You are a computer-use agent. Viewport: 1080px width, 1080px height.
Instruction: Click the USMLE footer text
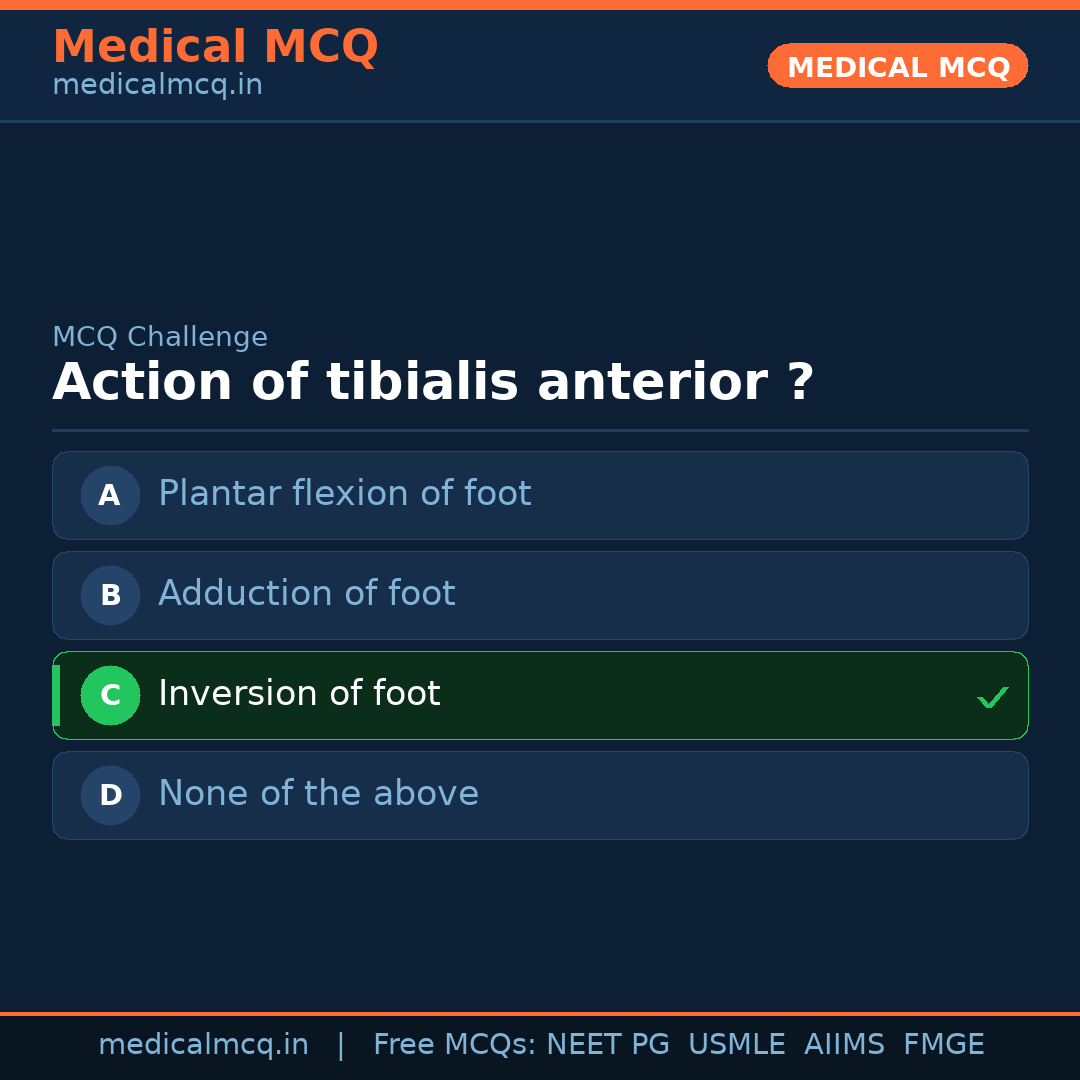tap(736, 1045)
